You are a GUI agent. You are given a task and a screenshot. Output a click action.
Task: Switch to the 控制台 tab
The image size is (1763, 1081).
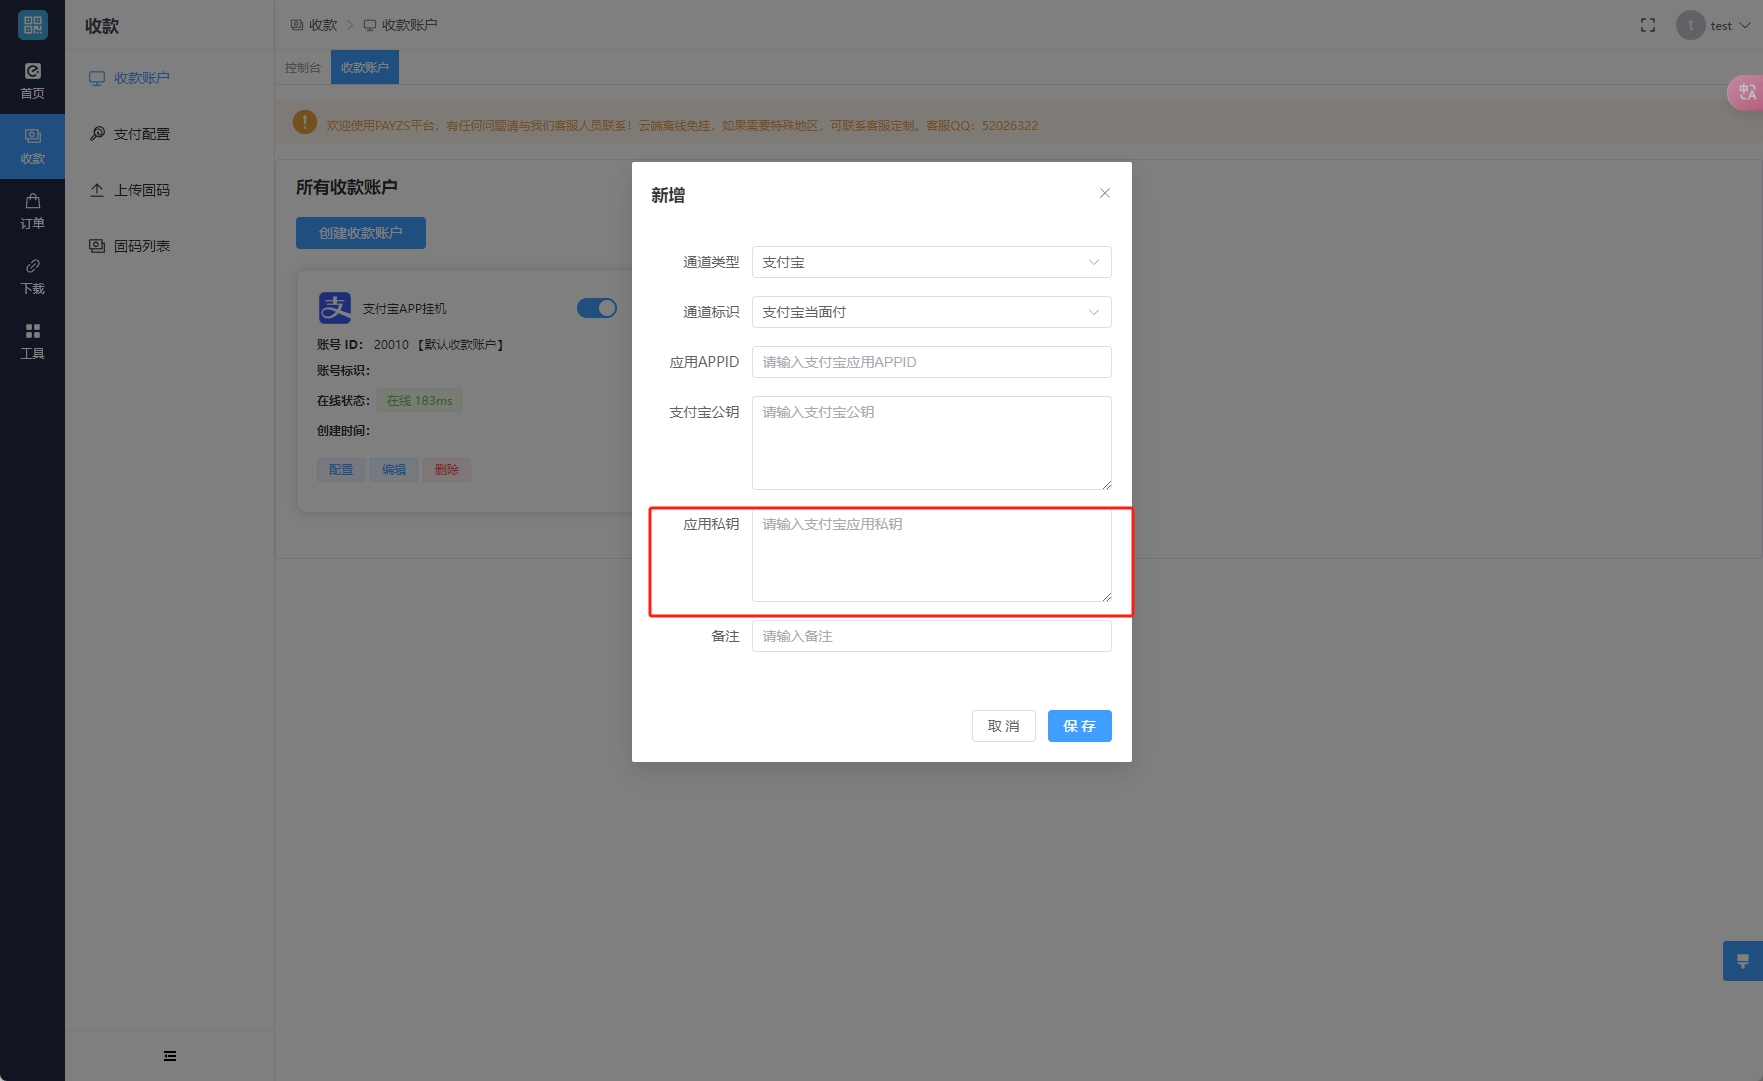302,68
